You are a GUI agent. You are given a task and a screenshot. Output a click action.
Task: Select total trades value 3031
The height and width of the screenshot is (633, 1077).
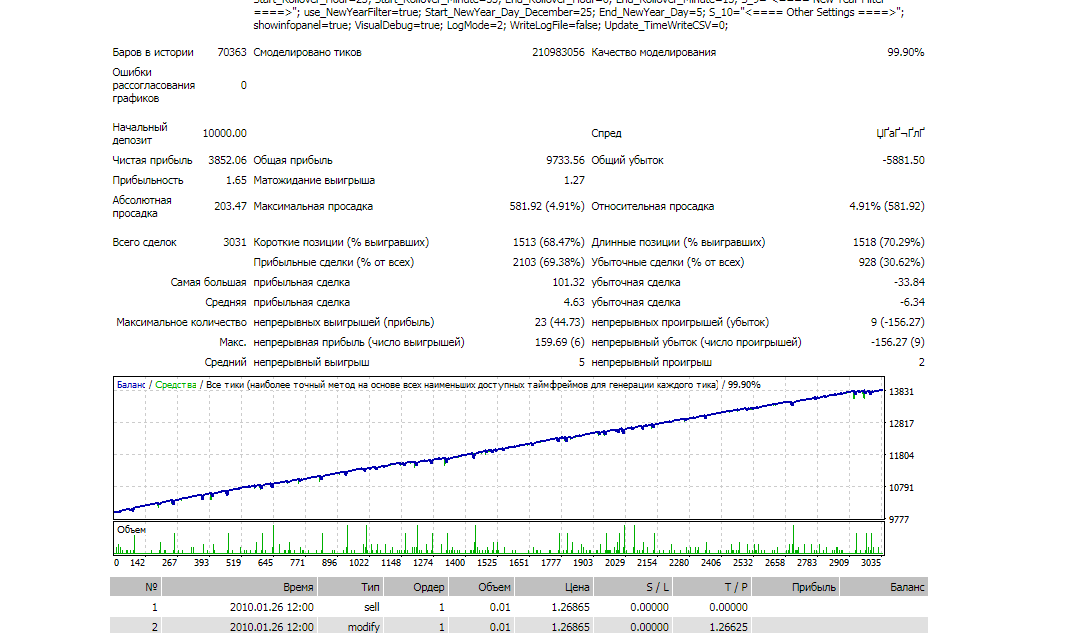(234, 242)
